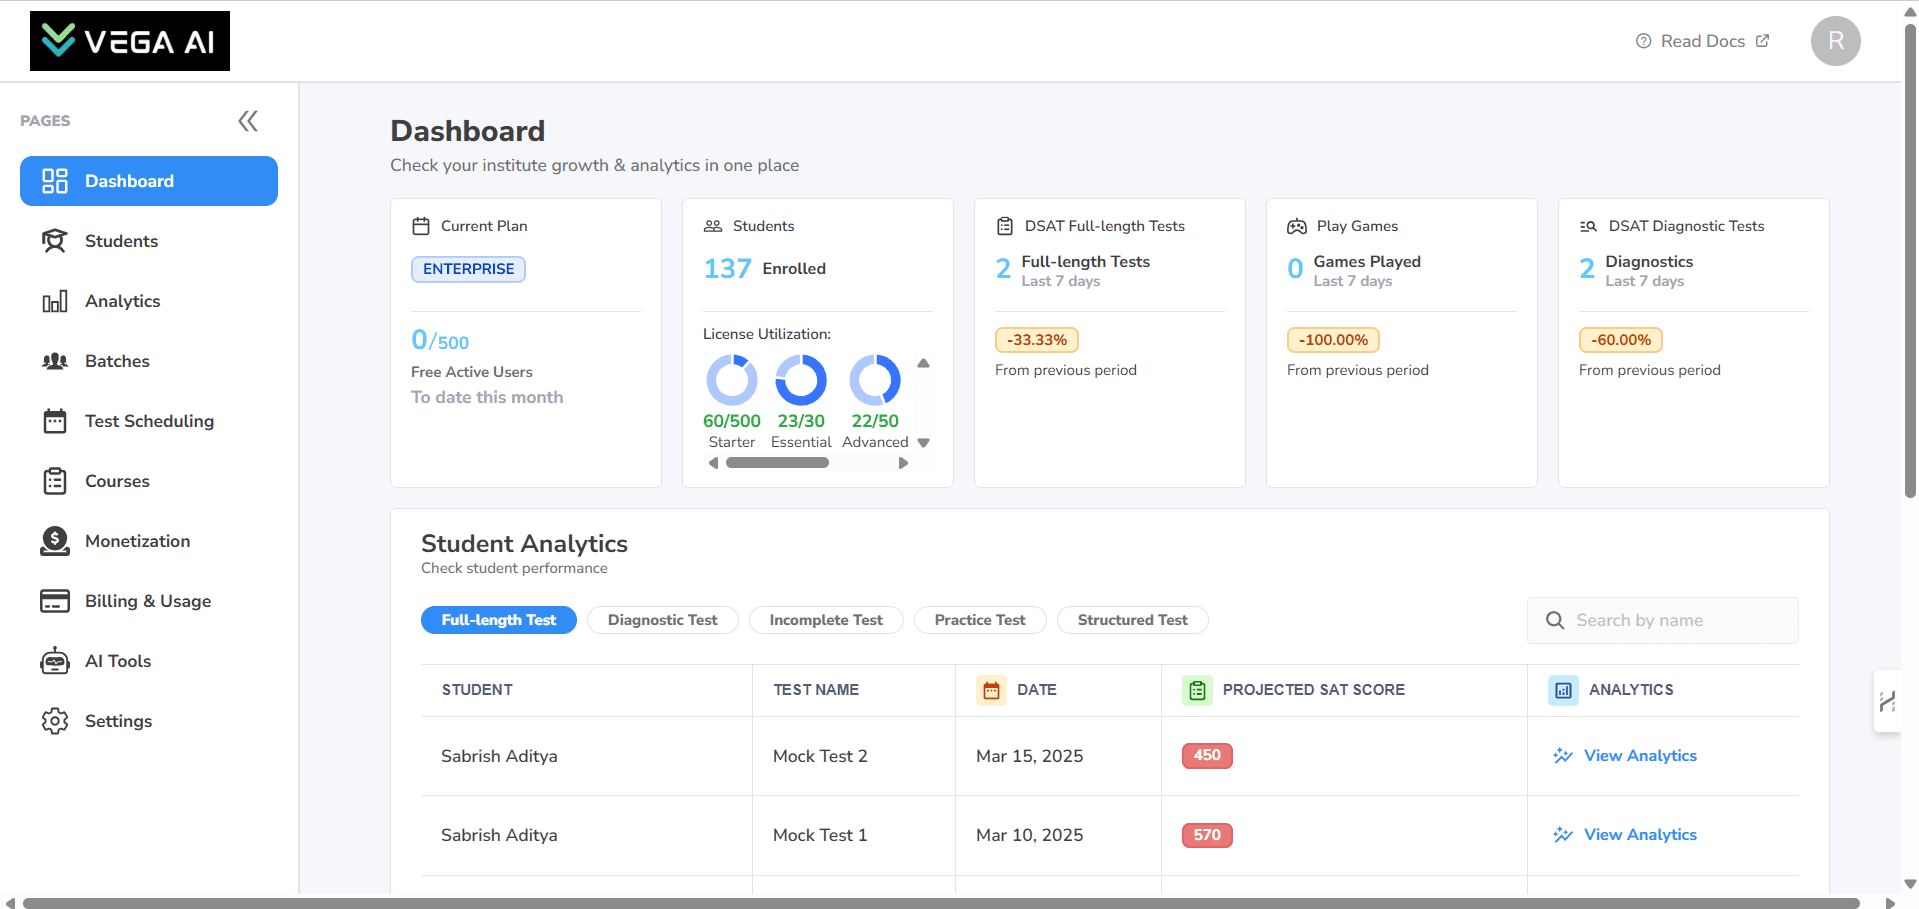Click the page horizontal scrollbar thumb
Image resolution: width=1919 pixels, height=909 pixels.
pos(940,903)
